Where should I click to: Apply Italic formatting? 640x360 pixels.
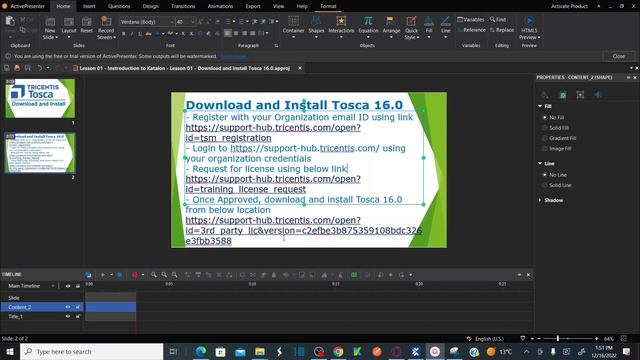(132, 33)
